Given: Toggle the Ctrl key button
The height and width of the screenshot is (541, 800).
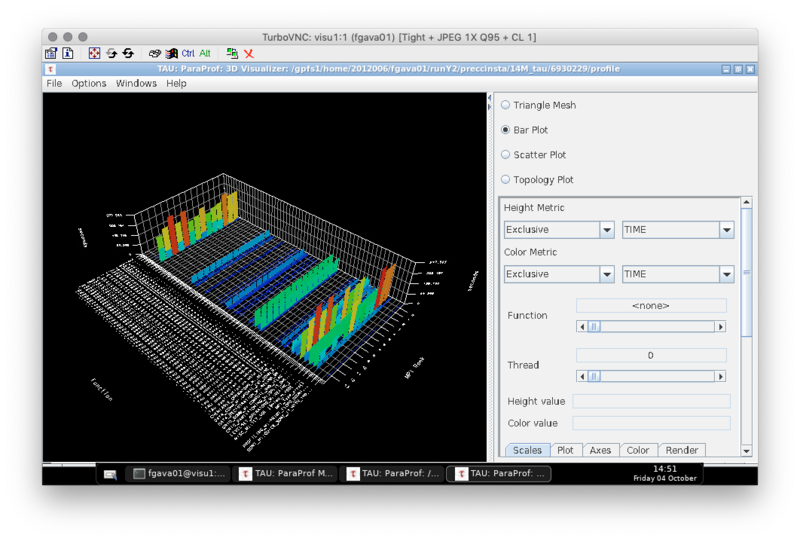Looking at the screenshot, I should point(188,53).
